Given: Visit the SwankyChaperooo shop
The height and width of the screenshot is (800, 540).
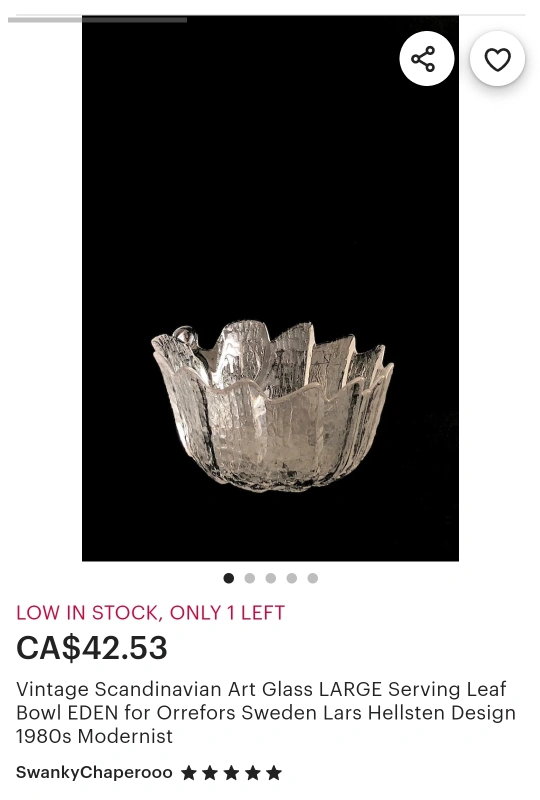Looking at the screenshot, I should pyautogui.click(x=94, y=772).
